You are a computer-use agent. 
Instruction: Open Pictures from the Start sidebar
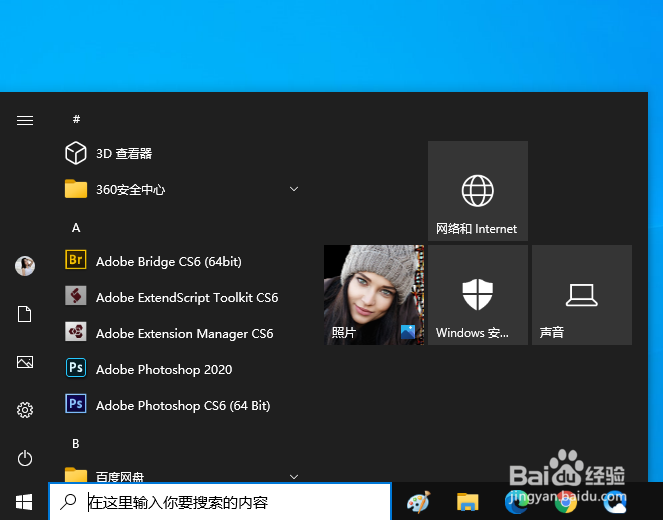[x=25, y=362]
